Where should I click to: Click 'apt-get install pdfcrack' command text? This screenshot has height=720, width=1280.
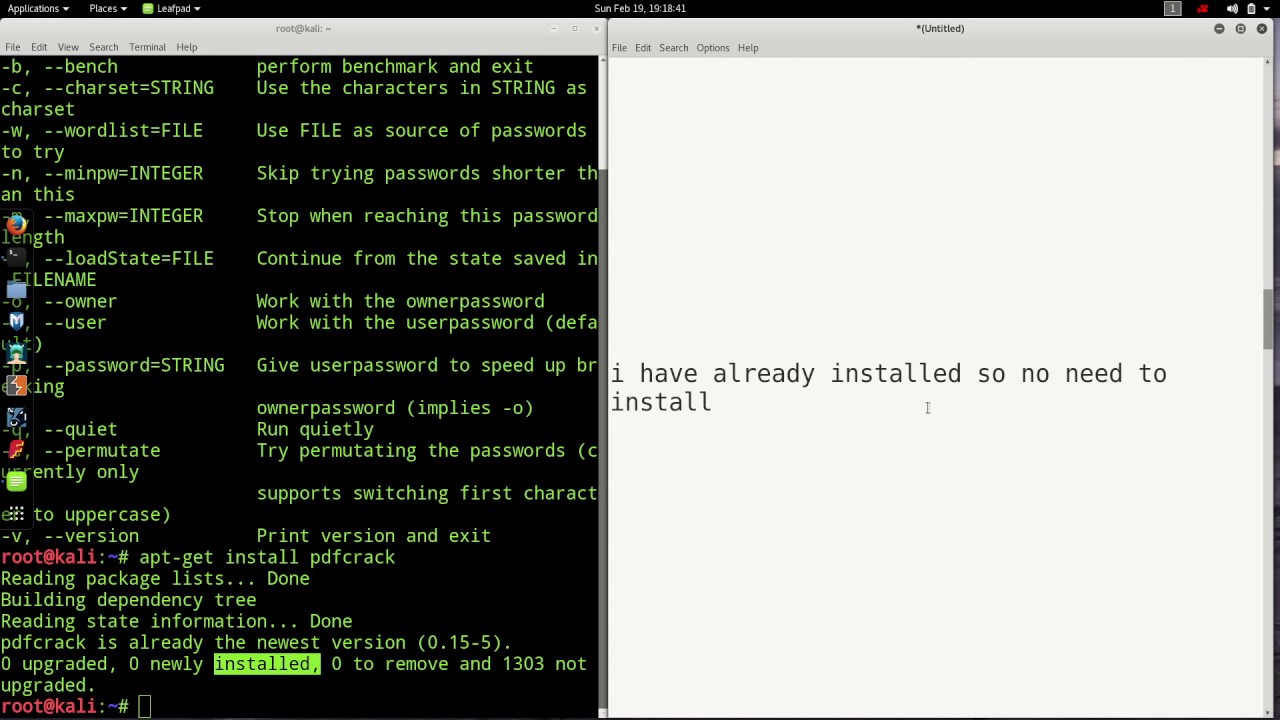267,557
